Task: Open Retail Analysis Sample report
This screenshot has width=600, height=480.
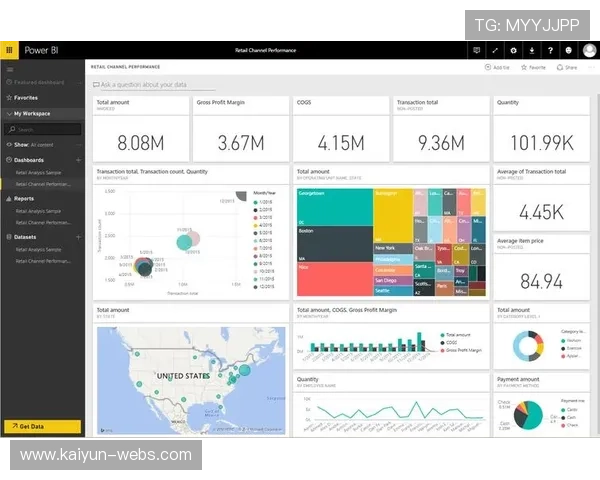Action: (x=38, y=211)
